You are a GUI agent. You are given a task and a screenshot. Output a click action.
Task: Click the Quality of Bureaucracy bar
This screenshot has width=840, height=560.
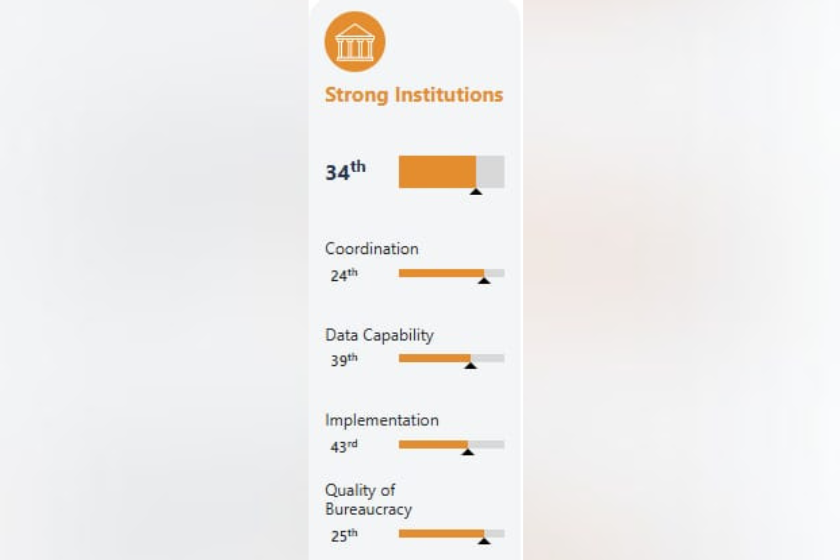click(452, 534)
